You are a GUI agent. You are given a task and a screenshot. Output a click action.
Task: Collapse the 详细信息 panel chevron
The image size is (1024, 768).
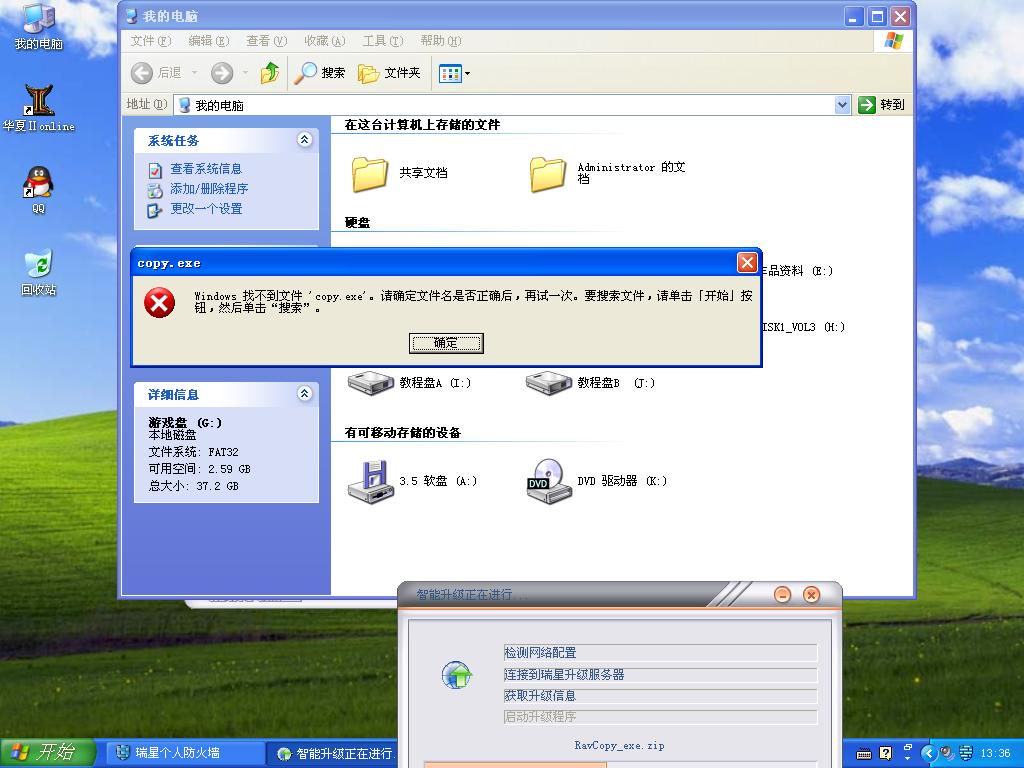tap(304, 393)
